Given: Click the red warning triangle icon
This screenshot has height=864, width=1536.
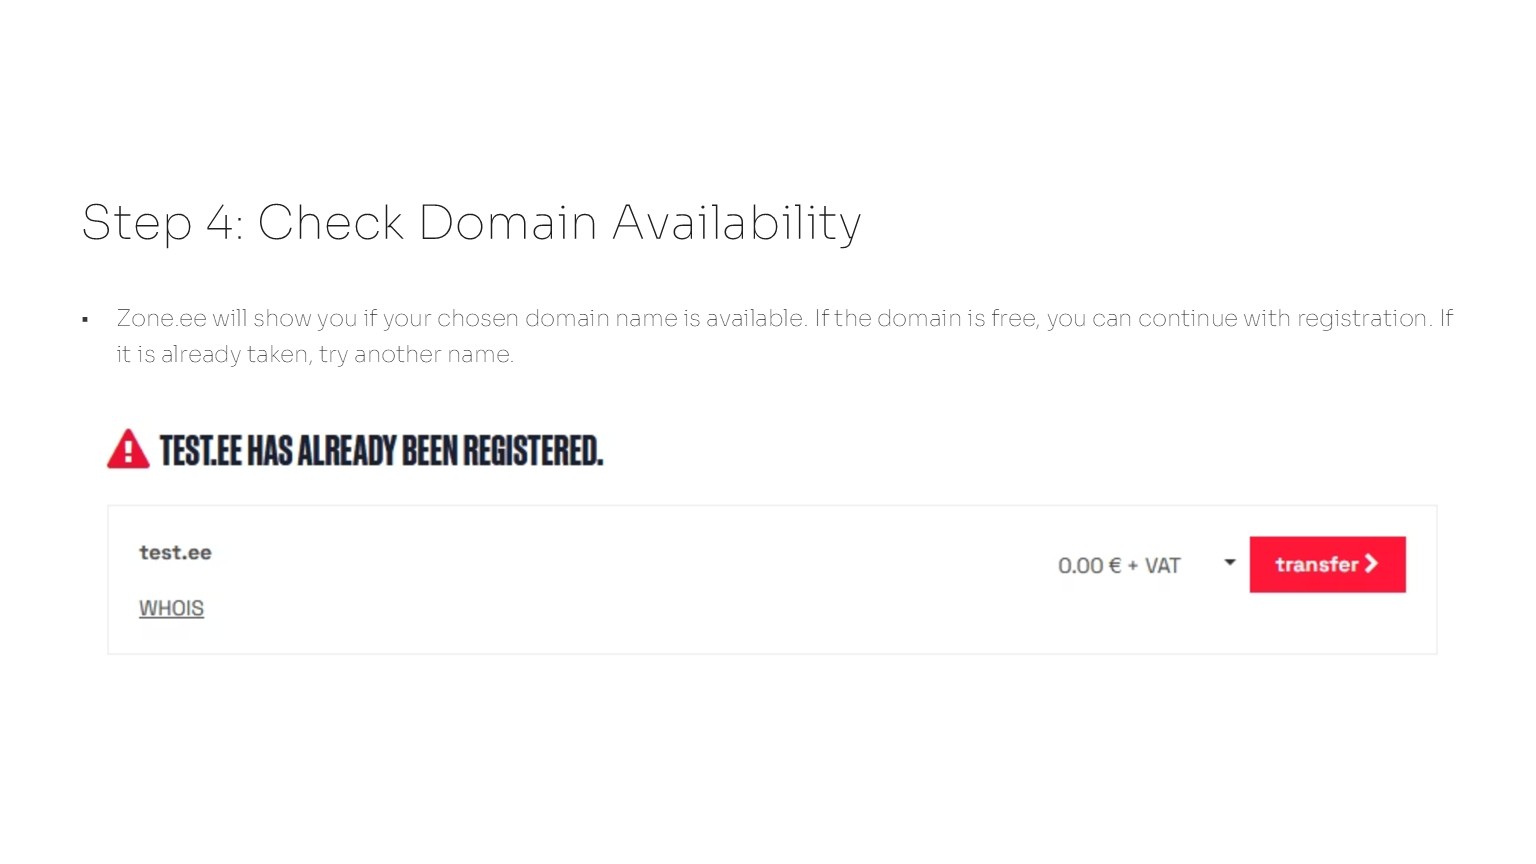Looking at the screenshot, I should [x=128, y=450].
